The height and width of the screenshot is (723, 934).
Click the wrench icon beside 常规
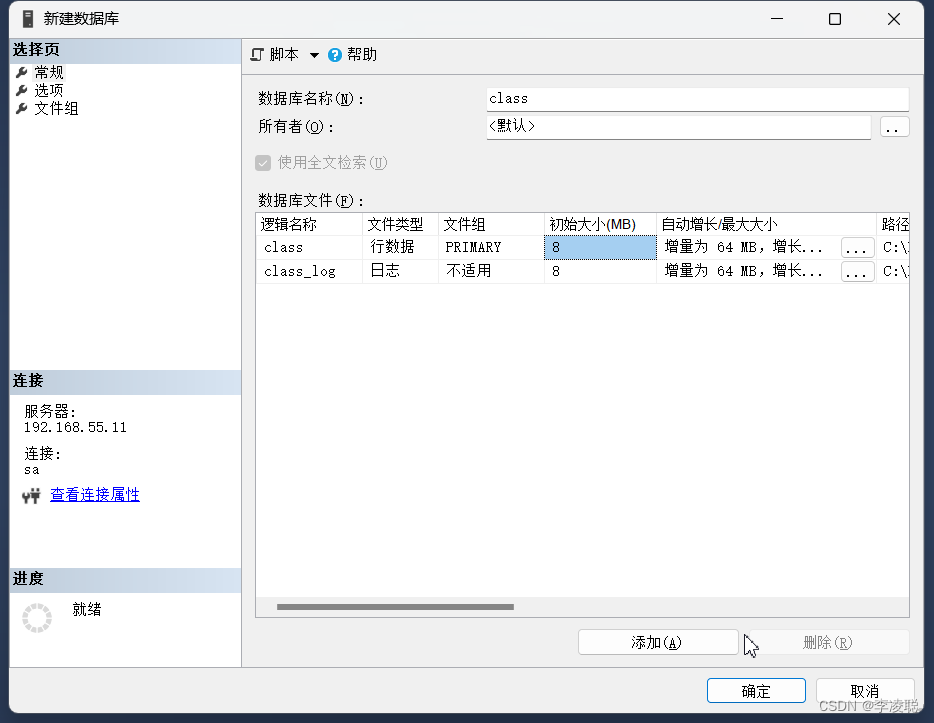[x=22, y=71]
